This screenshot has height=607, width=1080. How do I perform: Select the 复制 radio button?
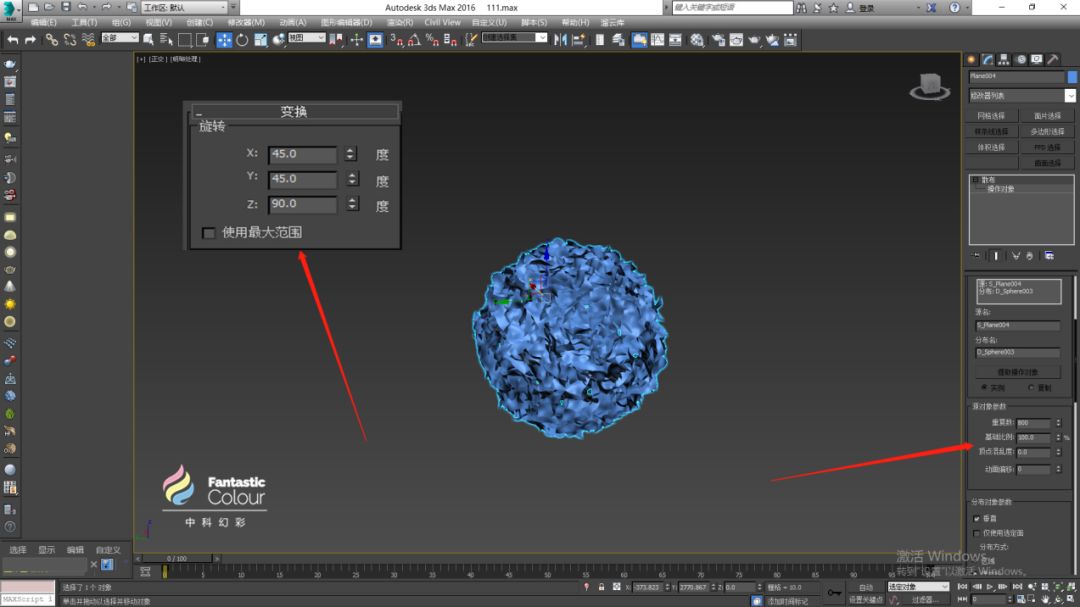click(x=1033, y=387)
